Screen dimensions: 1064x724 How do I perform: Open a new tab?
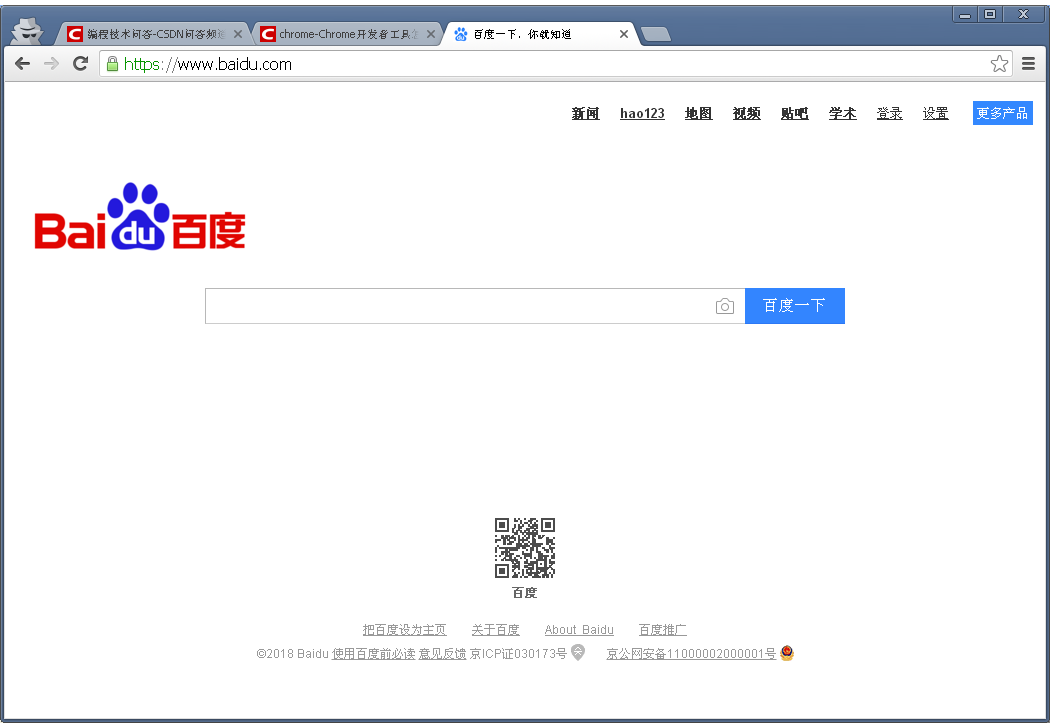pyautogui.click(x=656, y=34)
